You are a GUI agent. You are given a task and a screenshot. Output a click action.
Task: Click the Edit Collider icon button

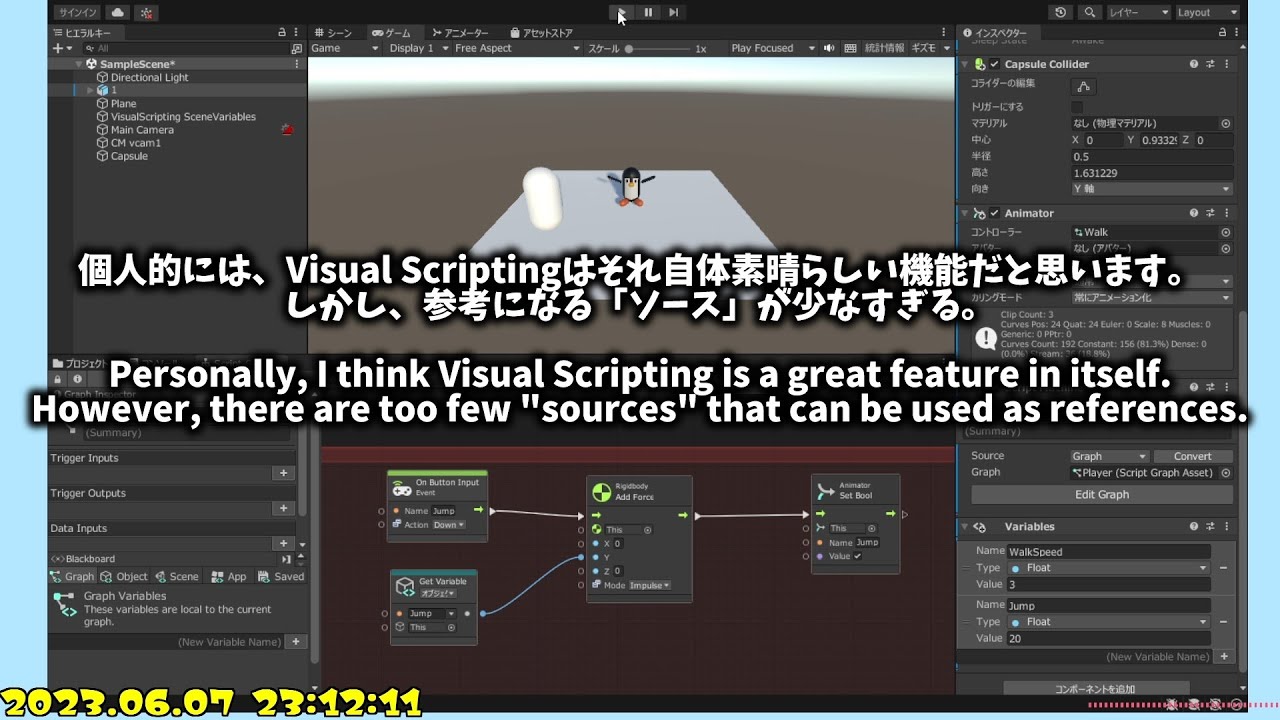1085,87
